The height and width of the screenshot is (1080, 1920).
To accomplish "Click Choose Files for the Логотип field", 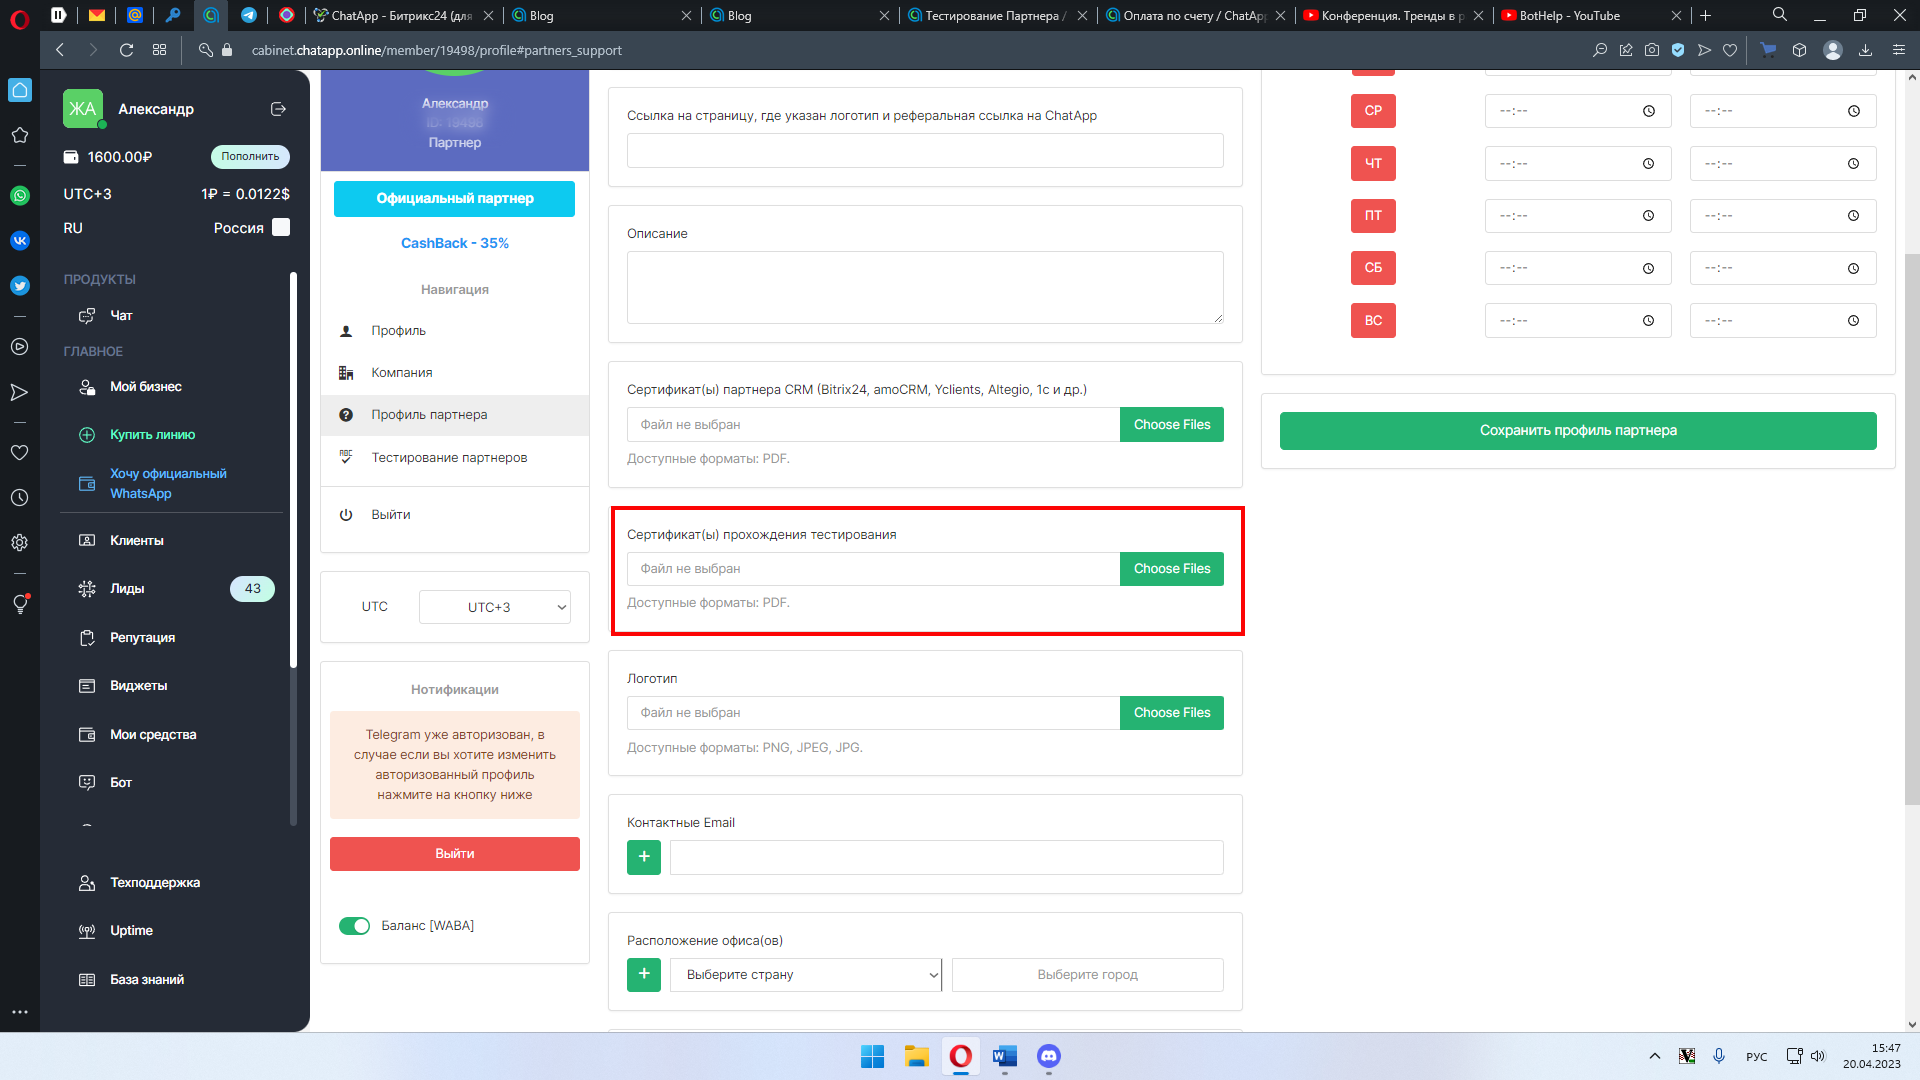I will coord(1171,713).
